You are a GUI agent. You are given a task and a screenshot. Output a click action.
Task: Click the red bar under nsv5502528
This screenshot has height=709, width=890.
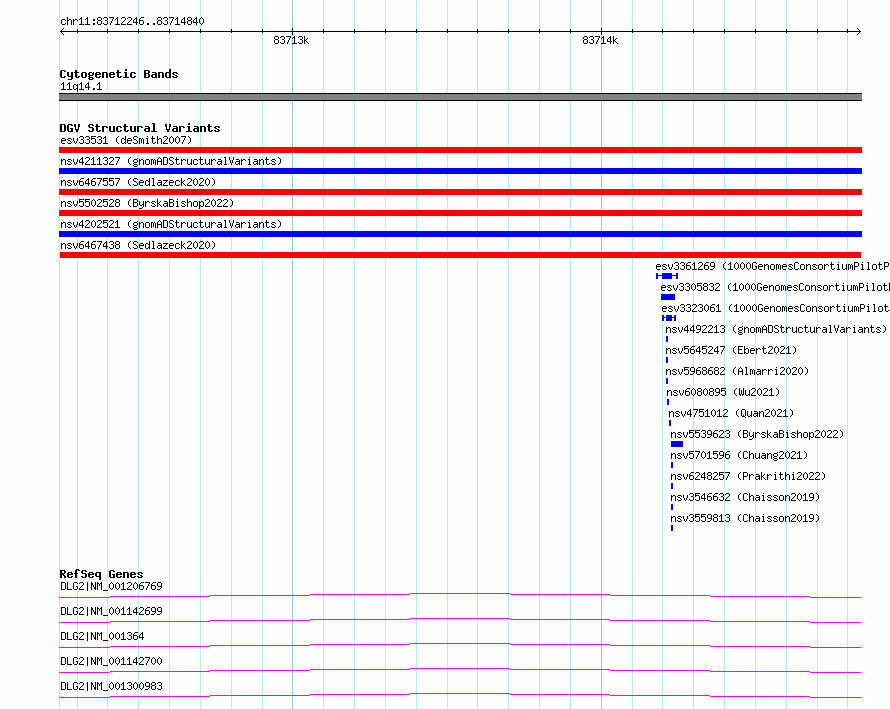tap(460, 213)
